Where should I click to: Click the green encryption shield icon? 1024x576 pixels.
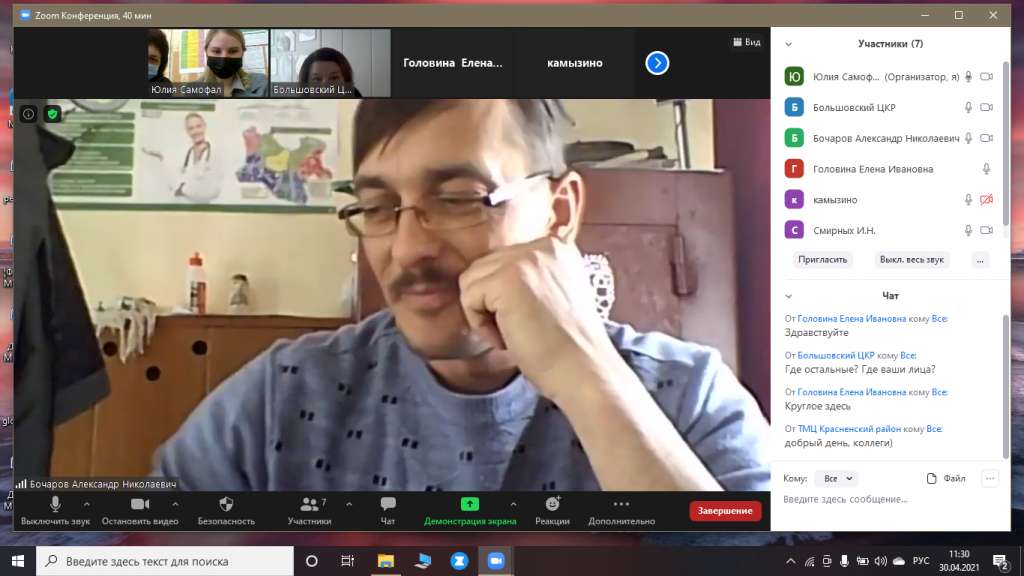click(52, 114)
